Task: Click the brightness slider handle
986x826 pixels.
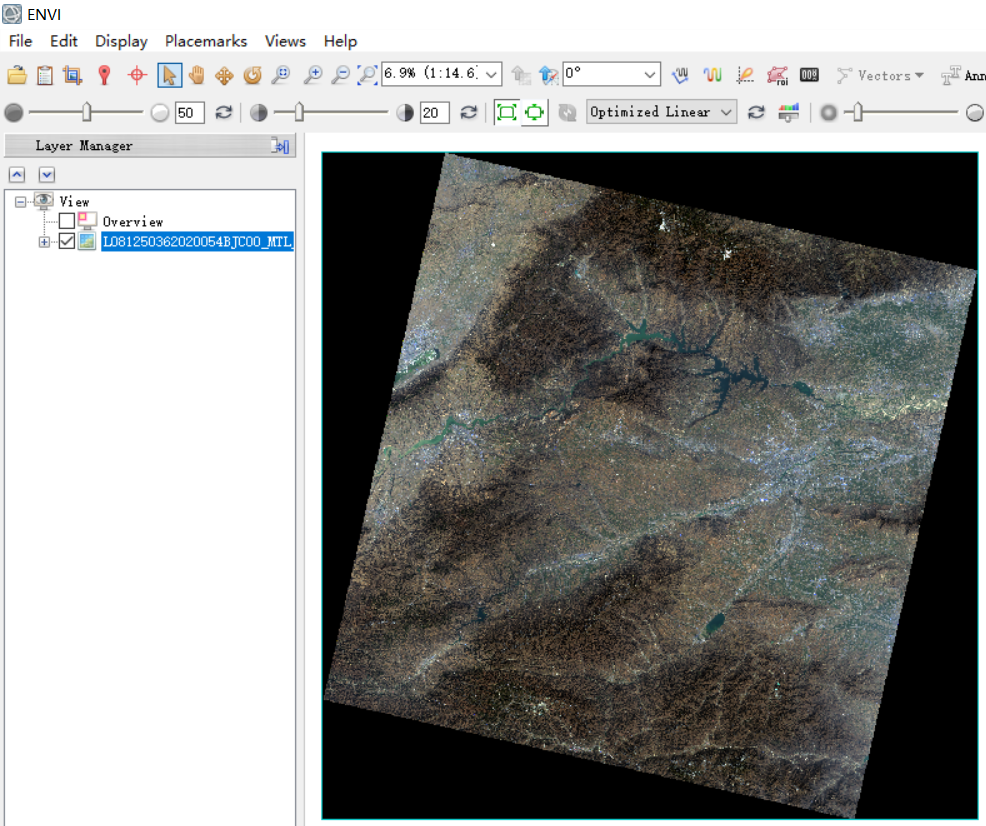Action: coord(87,112)
